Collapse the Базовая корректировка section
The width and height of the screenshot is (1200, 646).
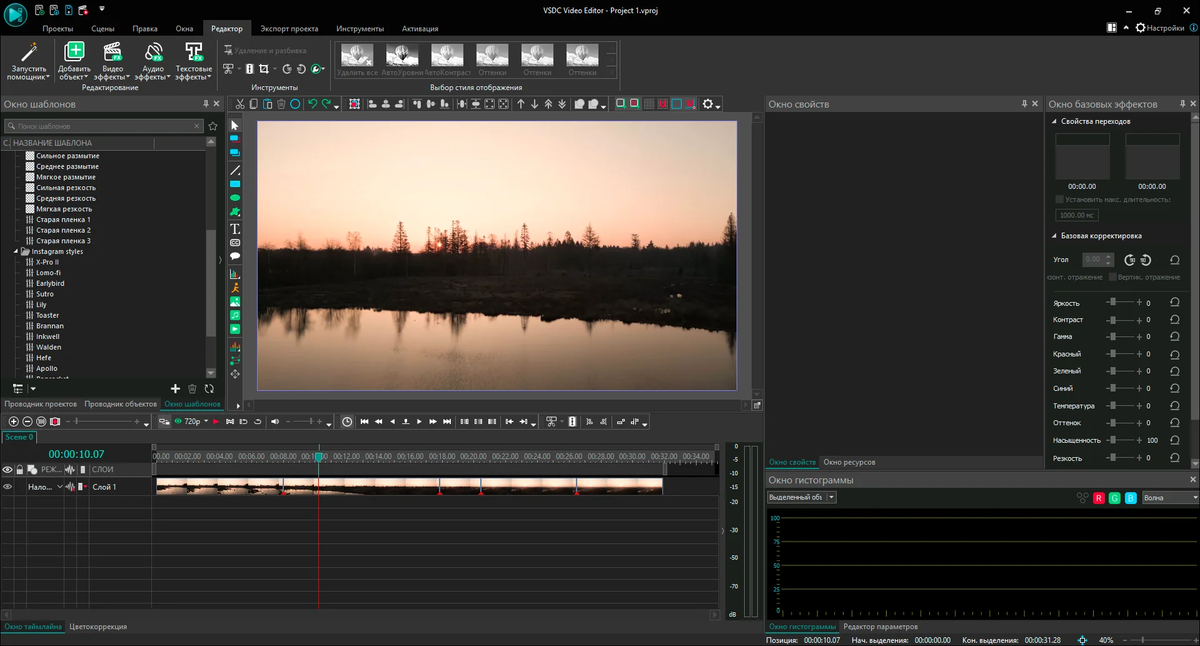[x=1054, y=236]
